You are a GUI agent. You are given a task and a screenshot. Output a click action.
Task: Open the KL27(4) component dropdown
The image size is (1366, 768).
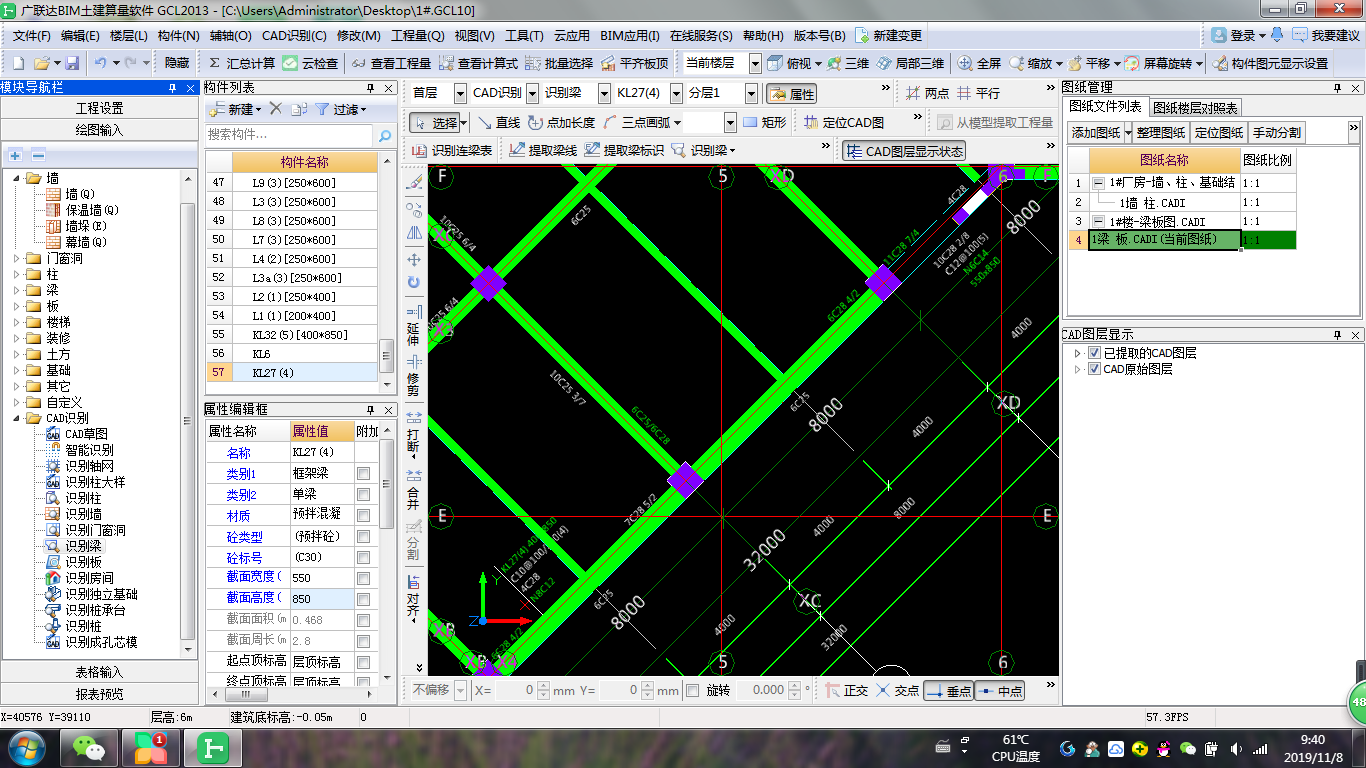click(677, 93)
